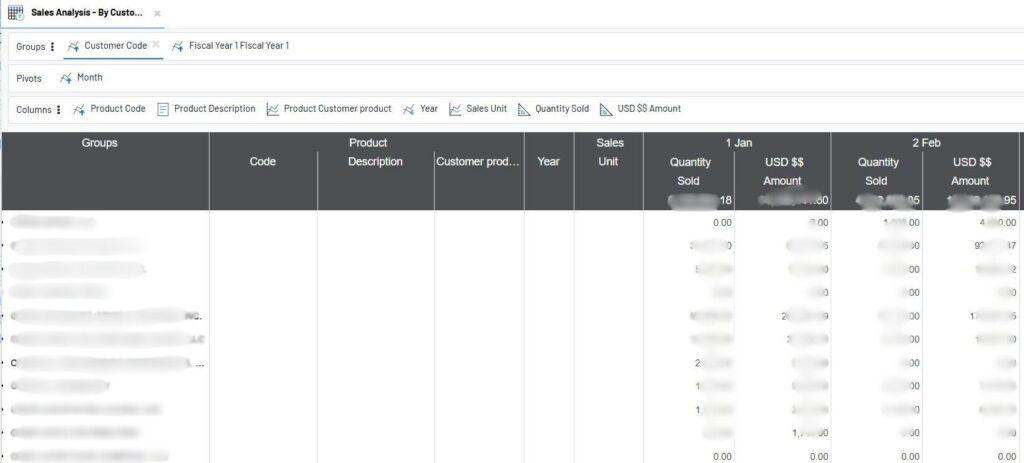Viewport: 1024px width, 463px height.
Task: Click USD $$ Amount header under 1 Jan
Action: (x=782, y=171)
